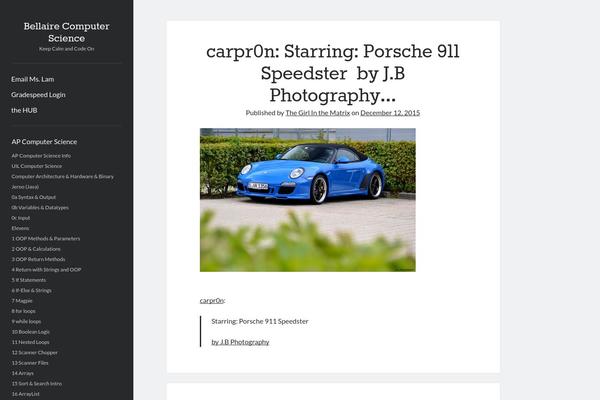Go to the HUB link

[x=24, y=110]
